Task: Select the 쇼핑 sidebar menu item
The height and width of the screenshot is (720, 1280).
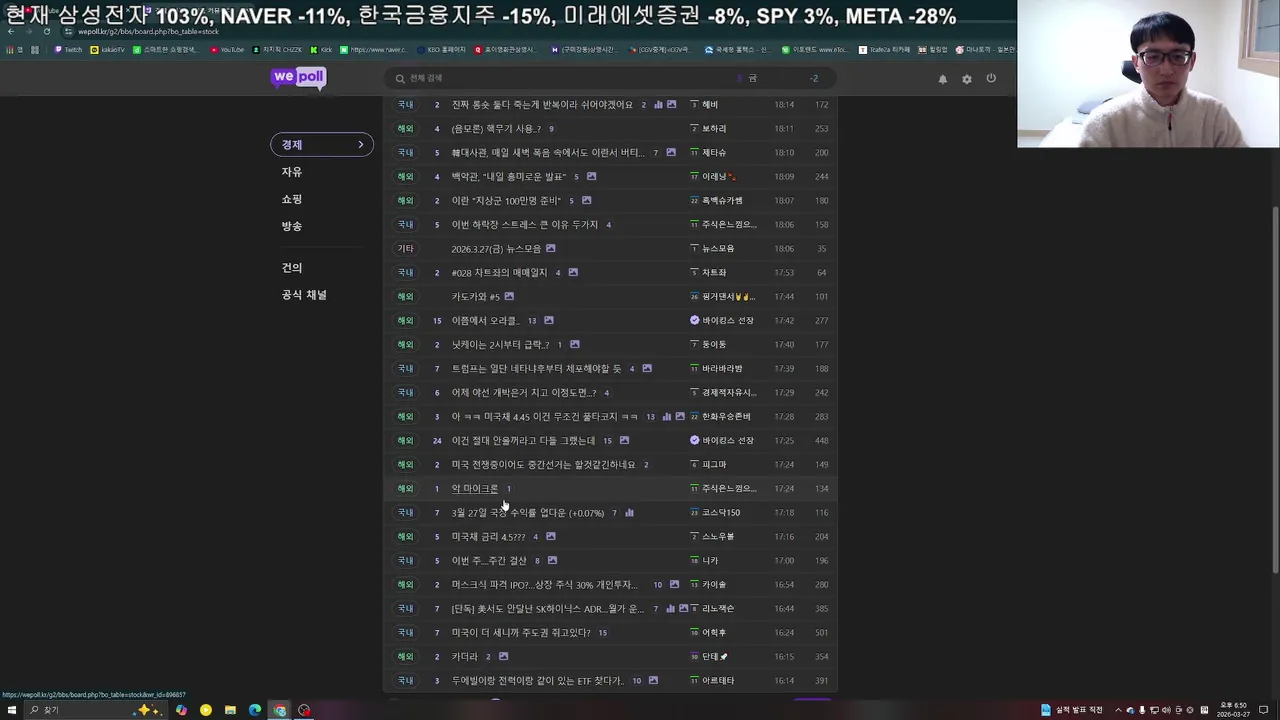Action: coord(291,199)
